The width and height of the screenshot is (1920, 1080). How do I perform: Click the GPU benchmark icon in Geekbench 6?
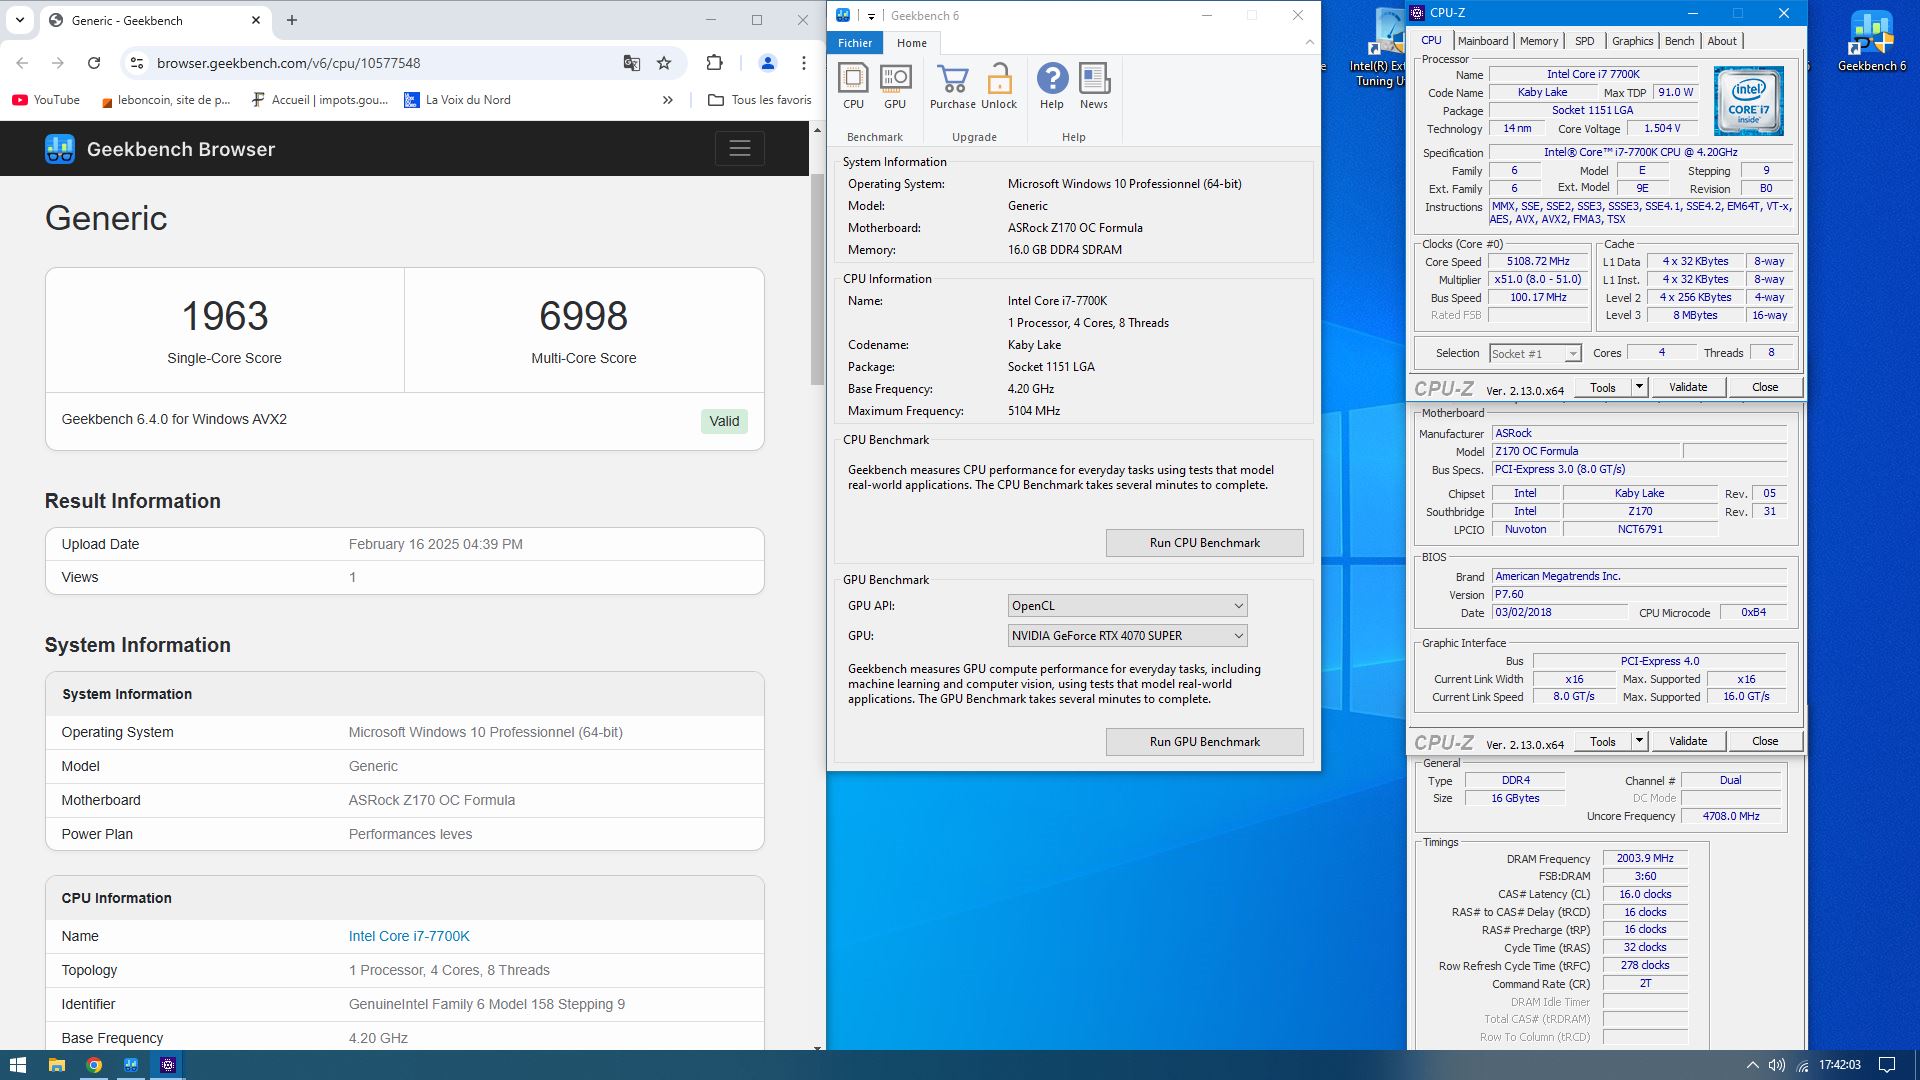[x=895, y=86]
